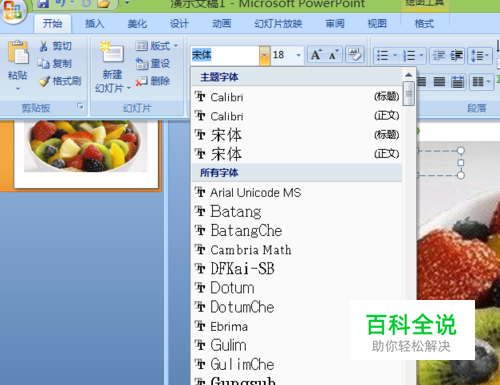500x385 pixels.
Task: Click the Numbering list icon
Action: [x=409, y=55]
